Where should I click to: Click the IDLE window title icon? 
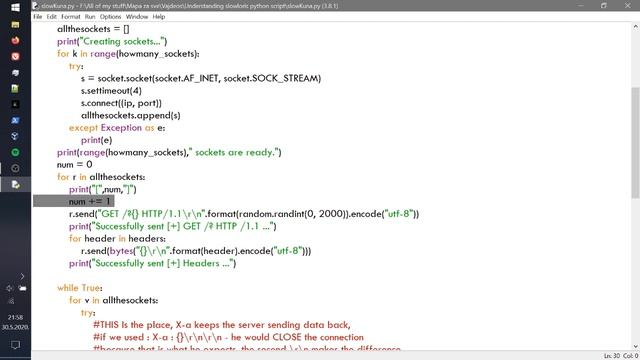point(36,6)
